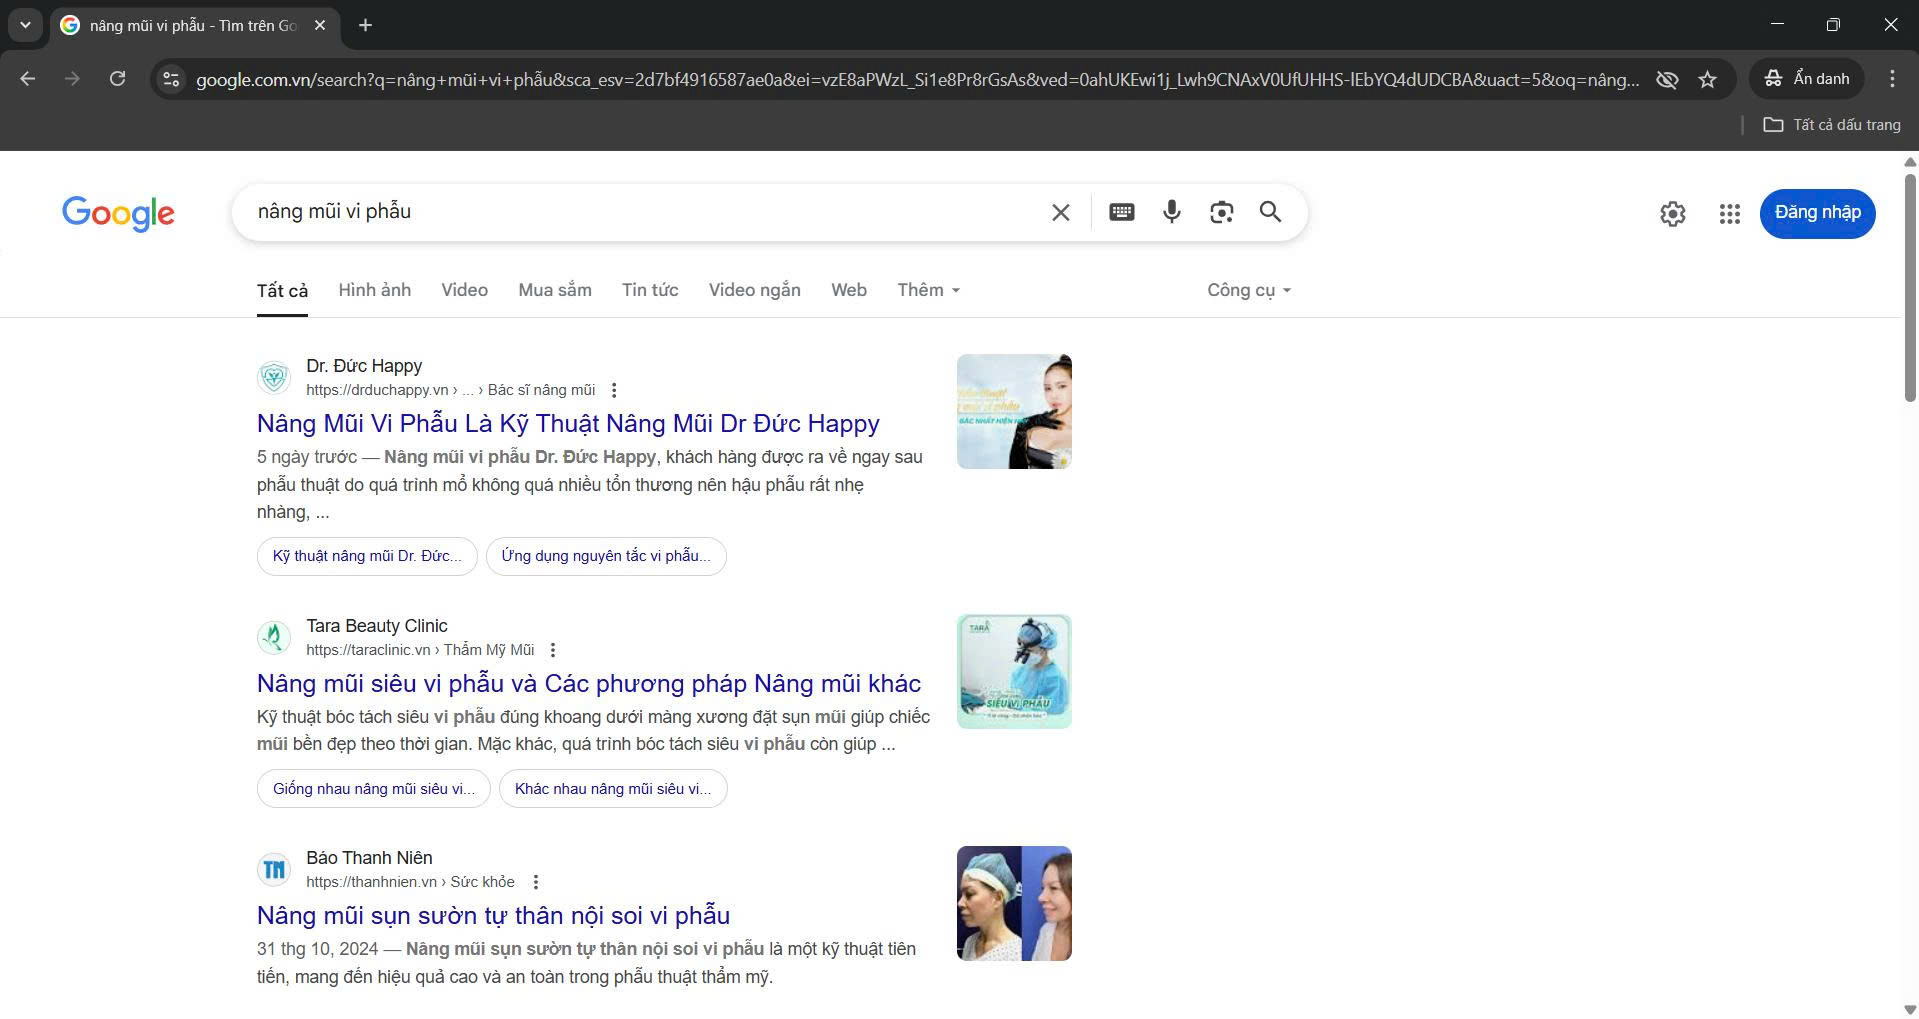Open the on-screen keyboard input tool
Screen dimensions: 1919x1019
(1122, 212)
